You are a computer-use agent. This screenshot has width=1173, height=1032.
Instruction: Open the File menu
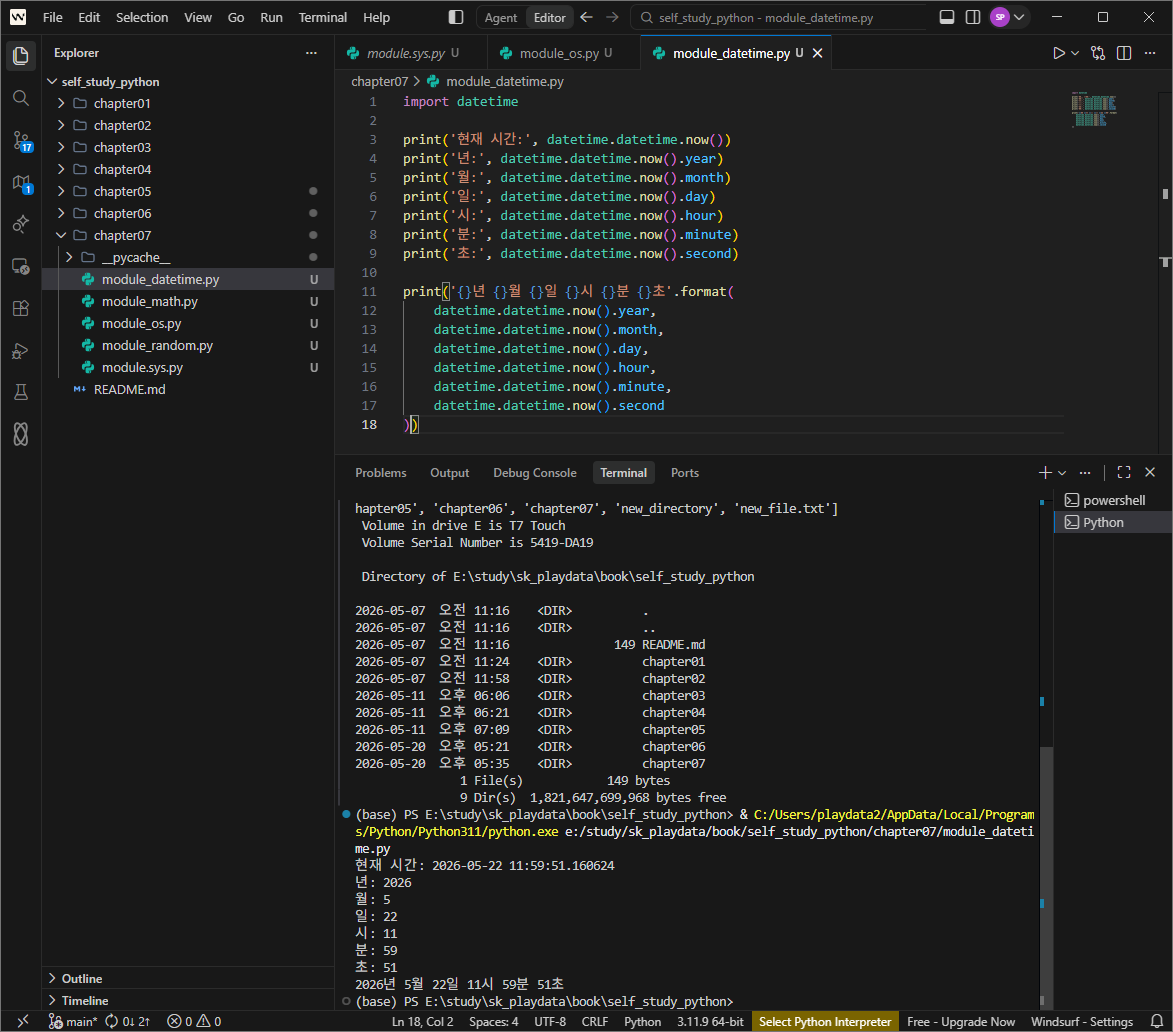(52, 17)
